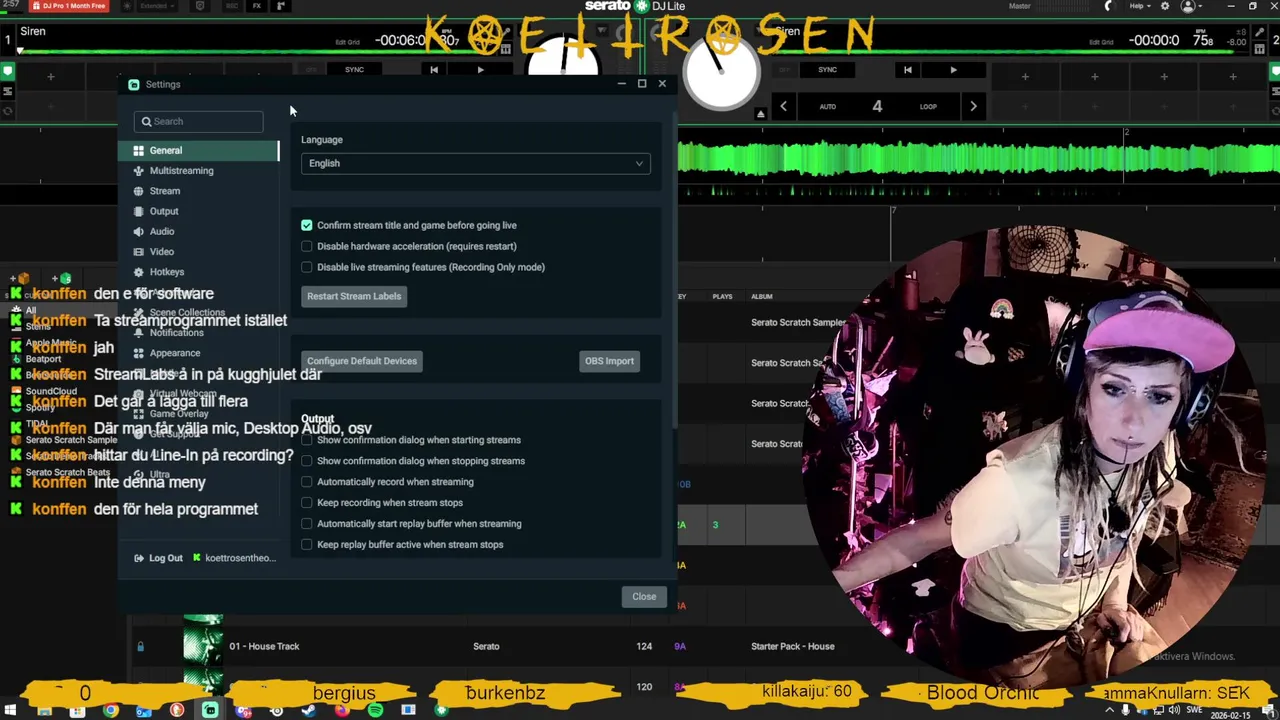
Task: Open the Output settings category
Action: 199,211
